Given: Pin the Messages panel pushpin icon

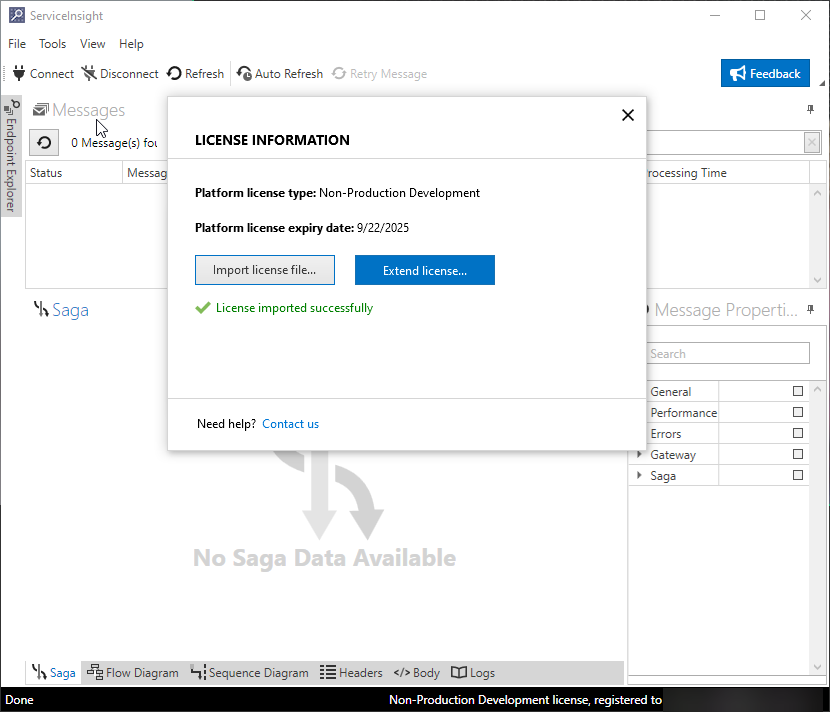Looking at the screenshot, I should [811, 110].
